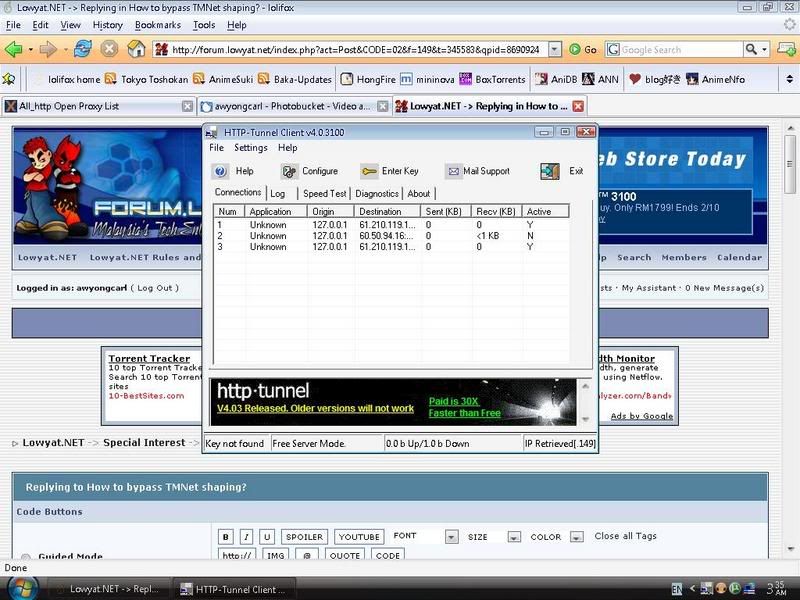Image resolution: width=800 pixels, height=600 pixels.
Task: Open the HTTP-Tunnel File menu
Action: 216,147
